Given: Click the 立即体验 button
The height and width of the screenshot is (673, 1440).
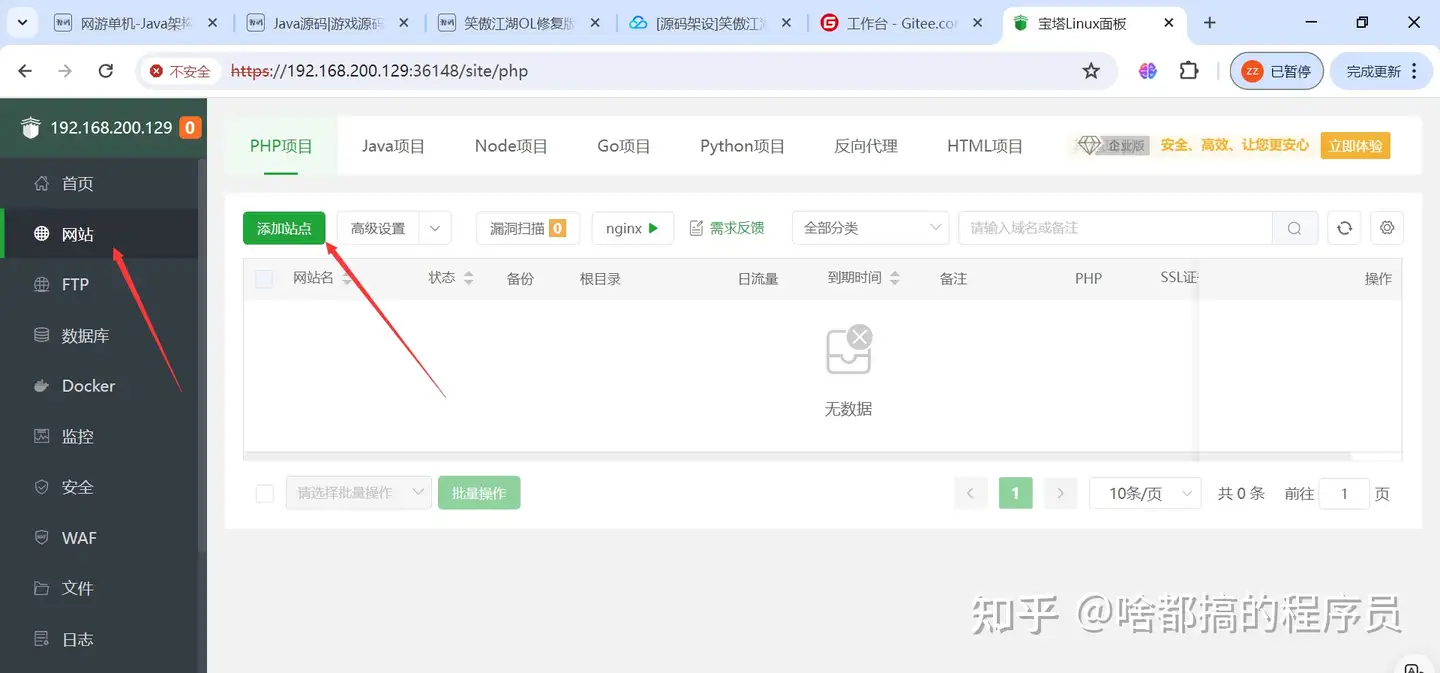Looking at the screenshot, I should pos(1355,146).
